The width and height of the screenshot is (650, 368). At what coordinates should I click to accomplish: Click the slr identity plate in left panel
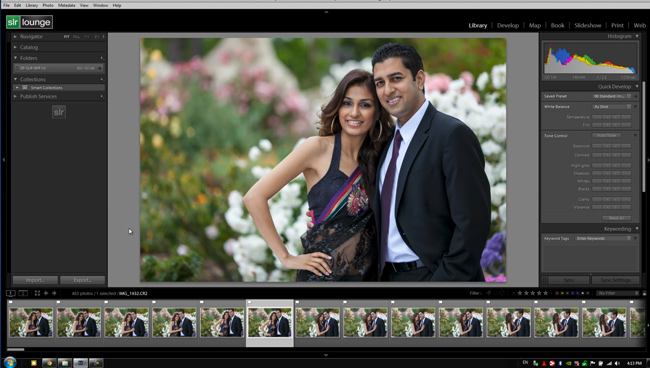[x=59, y=112]
